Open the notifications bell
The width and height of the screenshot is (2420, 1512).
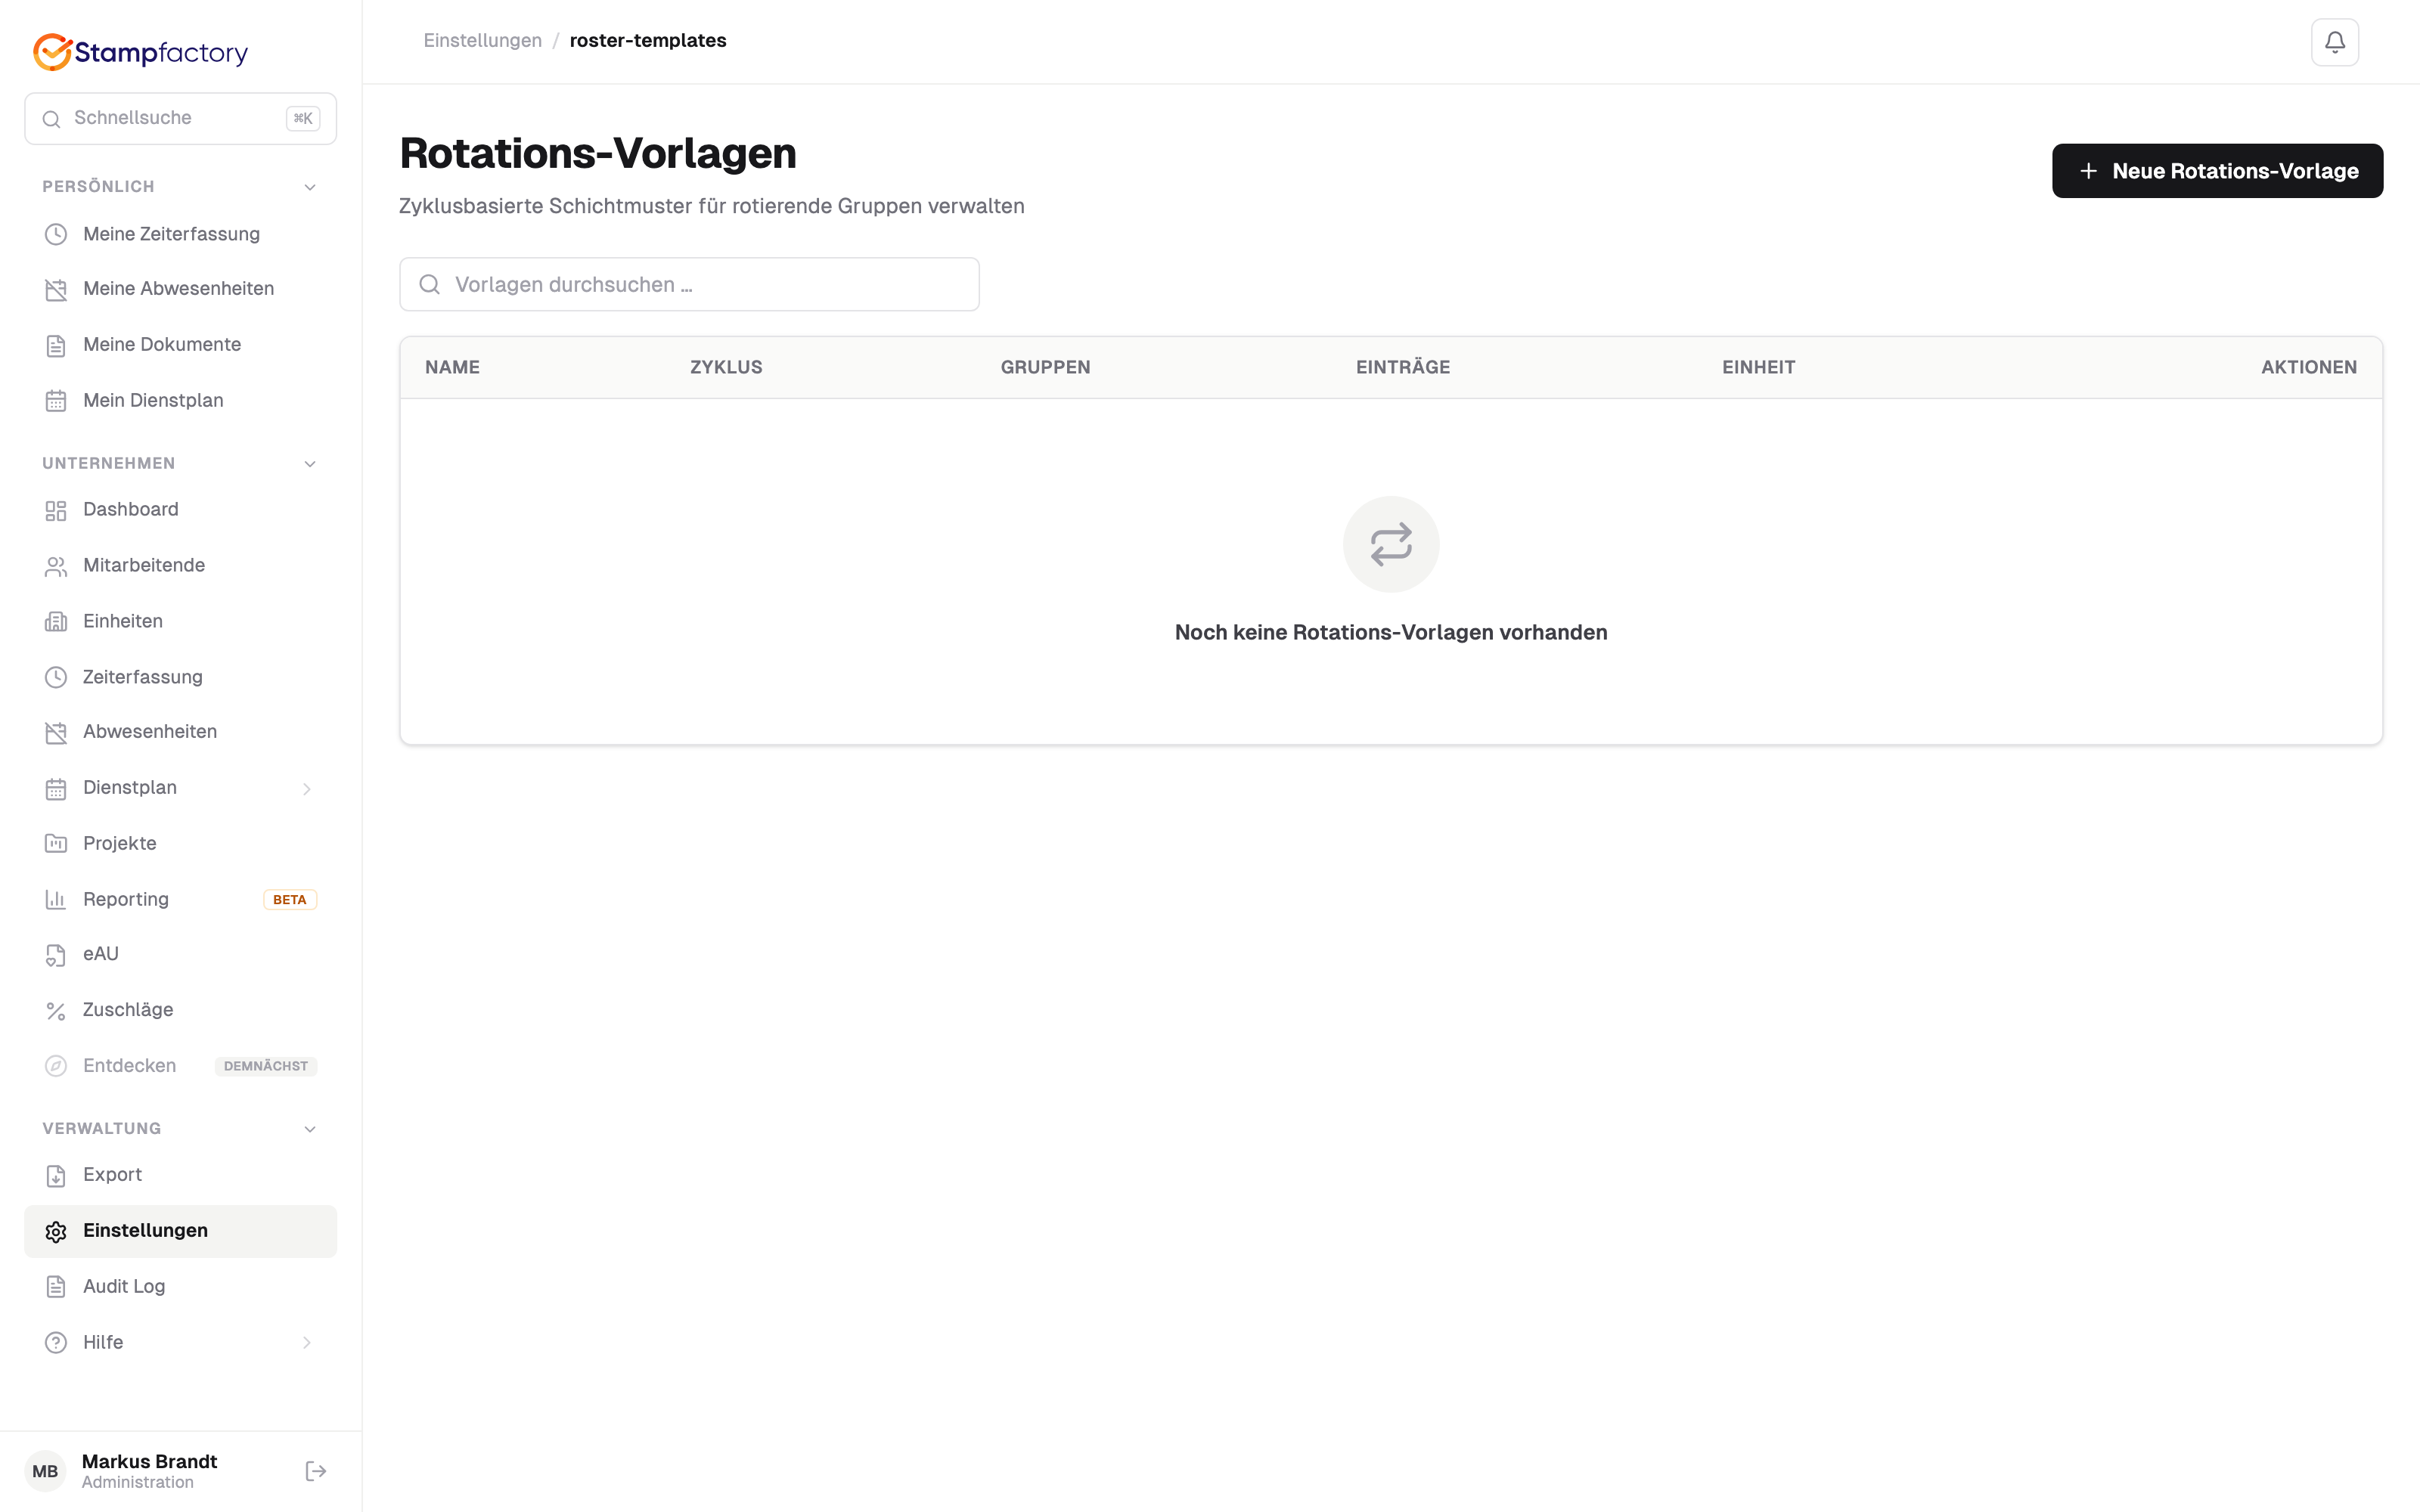click(2334, 42)
